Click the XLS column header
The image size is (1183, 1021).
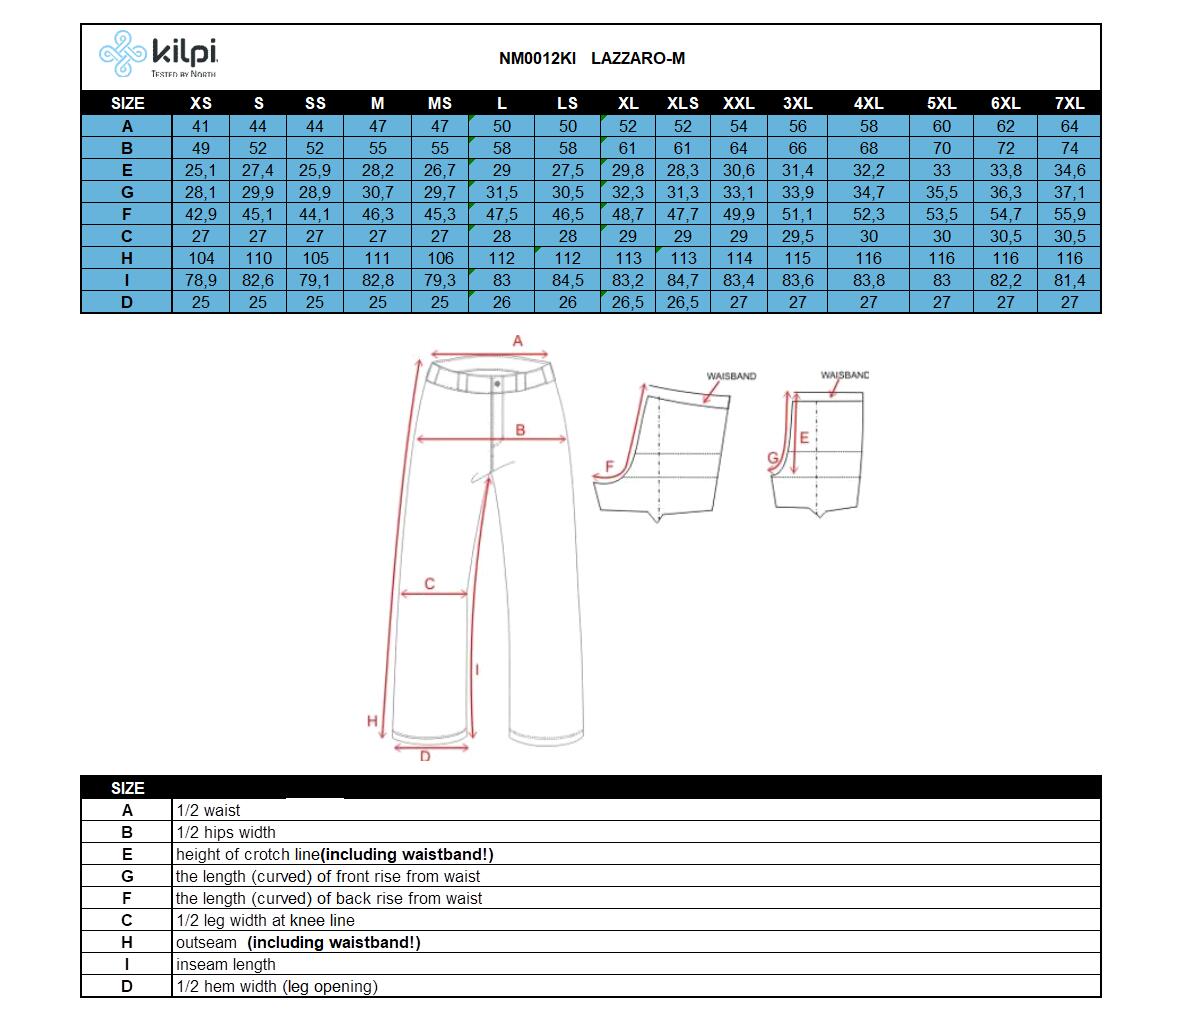point(683,103)
